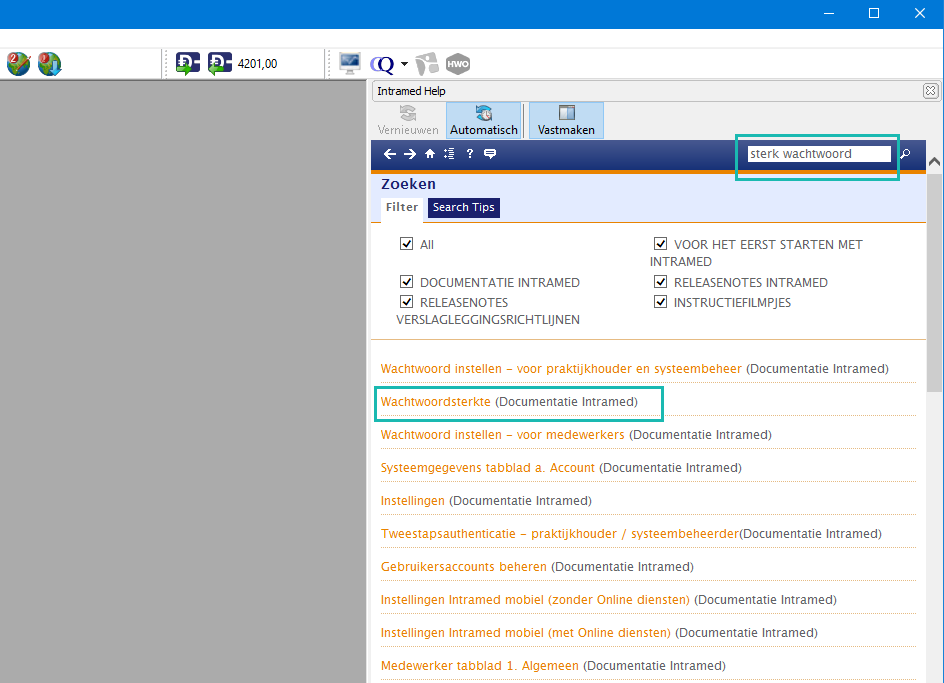Toggle RELEASENOTES VERSLAGLEGGINGSRICHTLIJNEN checkbox
Screen dimensions: 944x683
[x=406, y=302]
